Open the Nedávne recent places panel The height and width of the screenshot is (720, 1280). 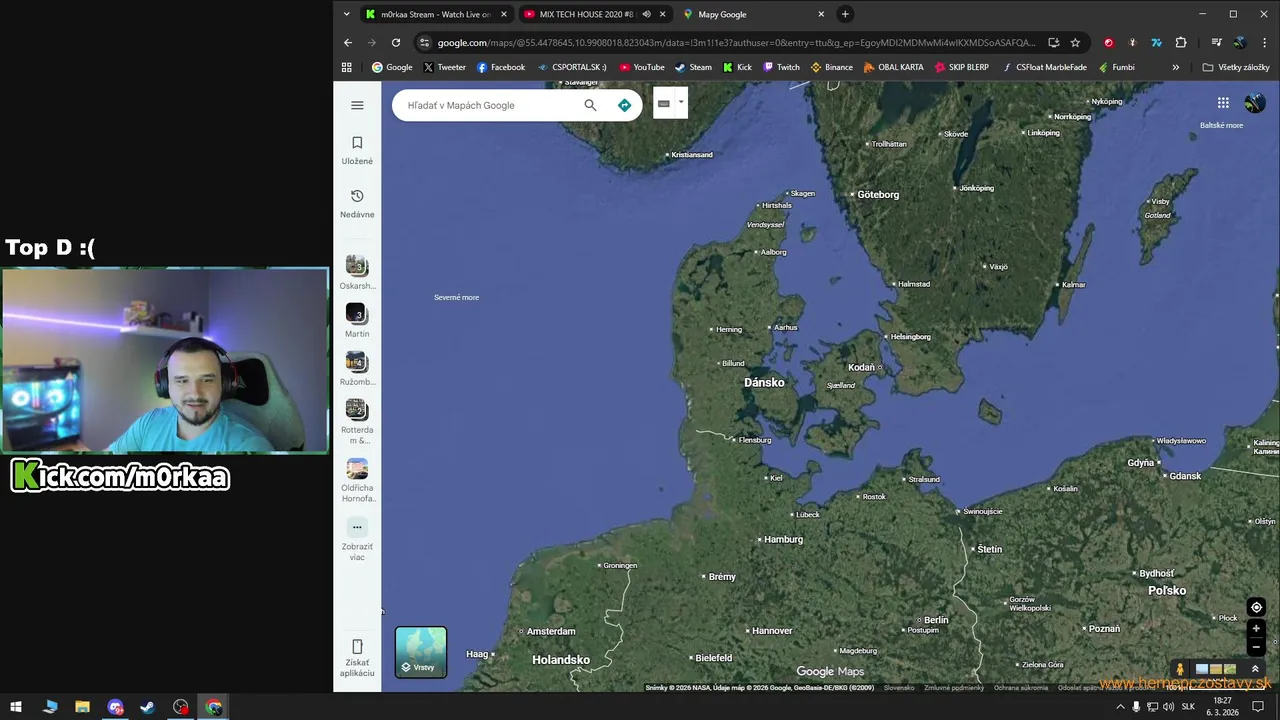tap(357, 203)
